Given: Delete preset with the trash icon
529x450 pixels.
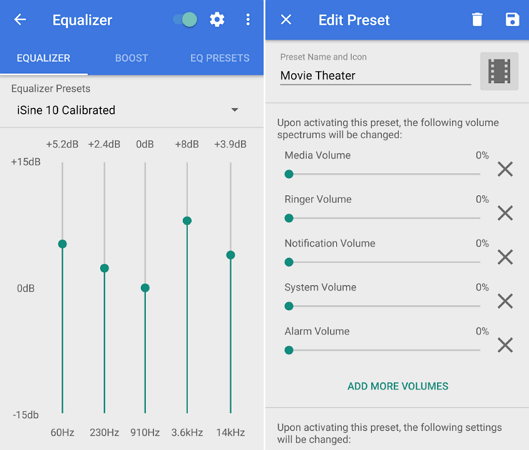Looking at the screenshot, I should 477,20.
